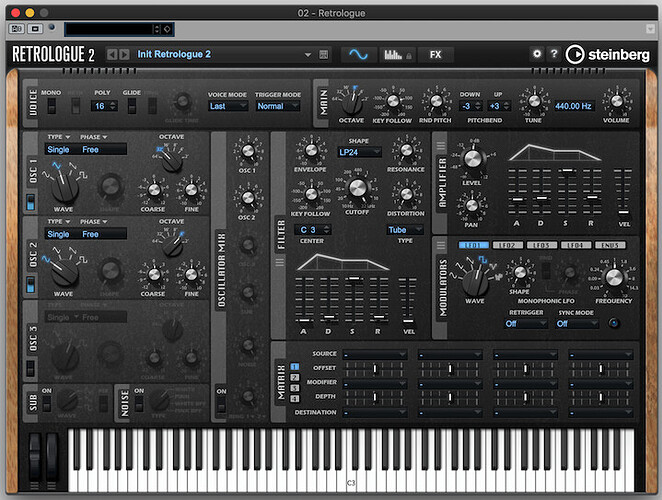
Task: Open the Filter Shape dropdown showing LP24
Action: coord(359,152)
